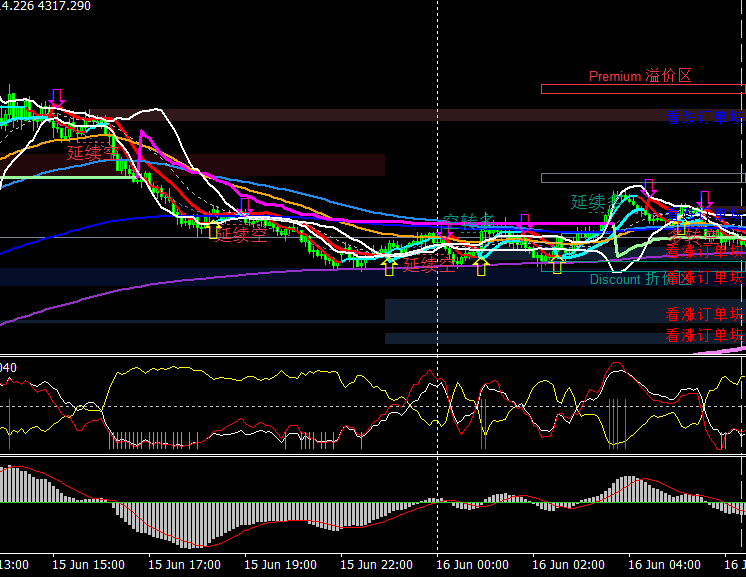Click the lowest red 看涨订单块 label
Image resolution: width=746 pixels, height=577 pixels.
coord(704,336)
